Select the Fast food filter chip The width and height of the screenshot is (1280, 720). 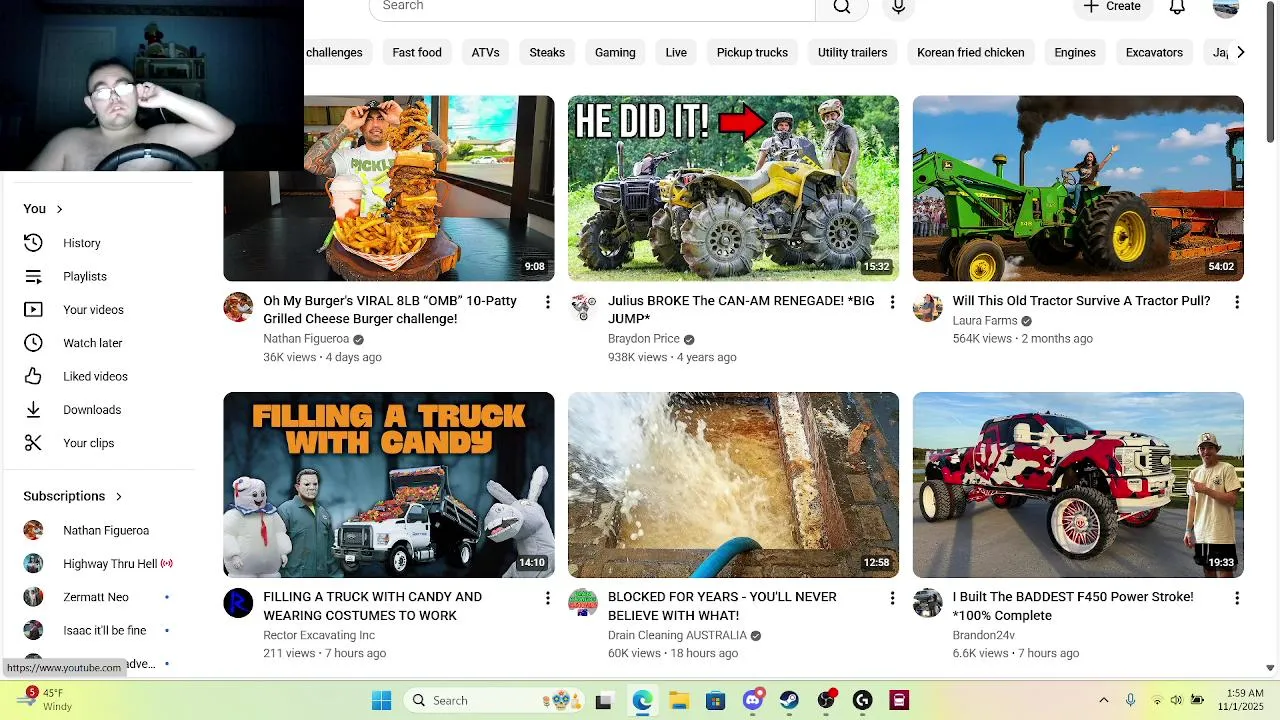pyautogui.click(x=417, y=52)
